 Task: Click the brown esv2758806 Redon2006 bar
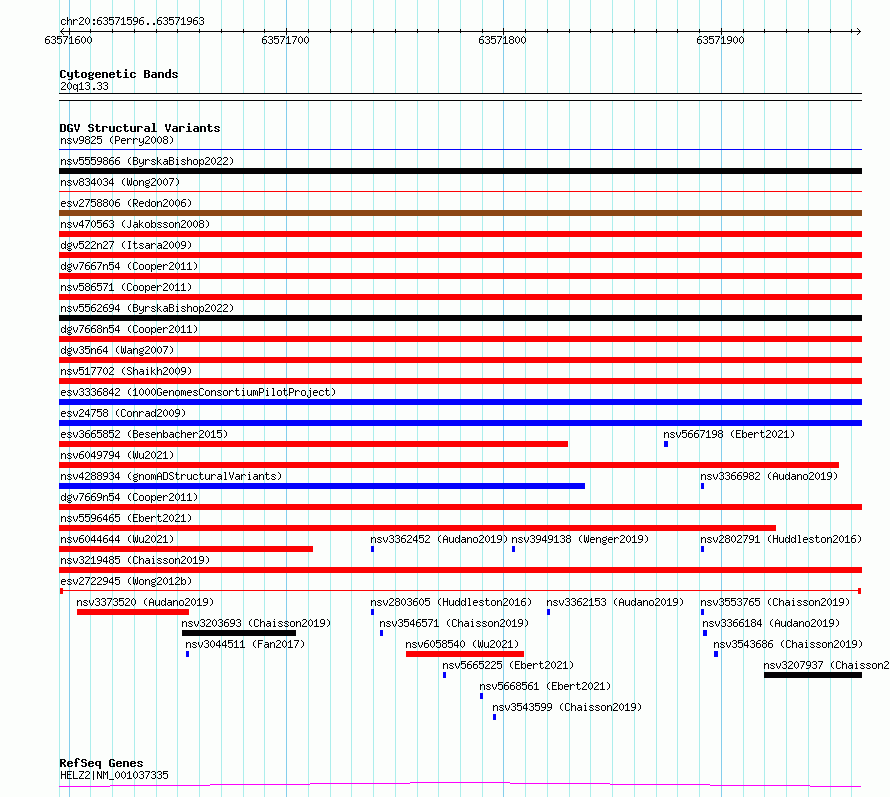click(460, 213)
